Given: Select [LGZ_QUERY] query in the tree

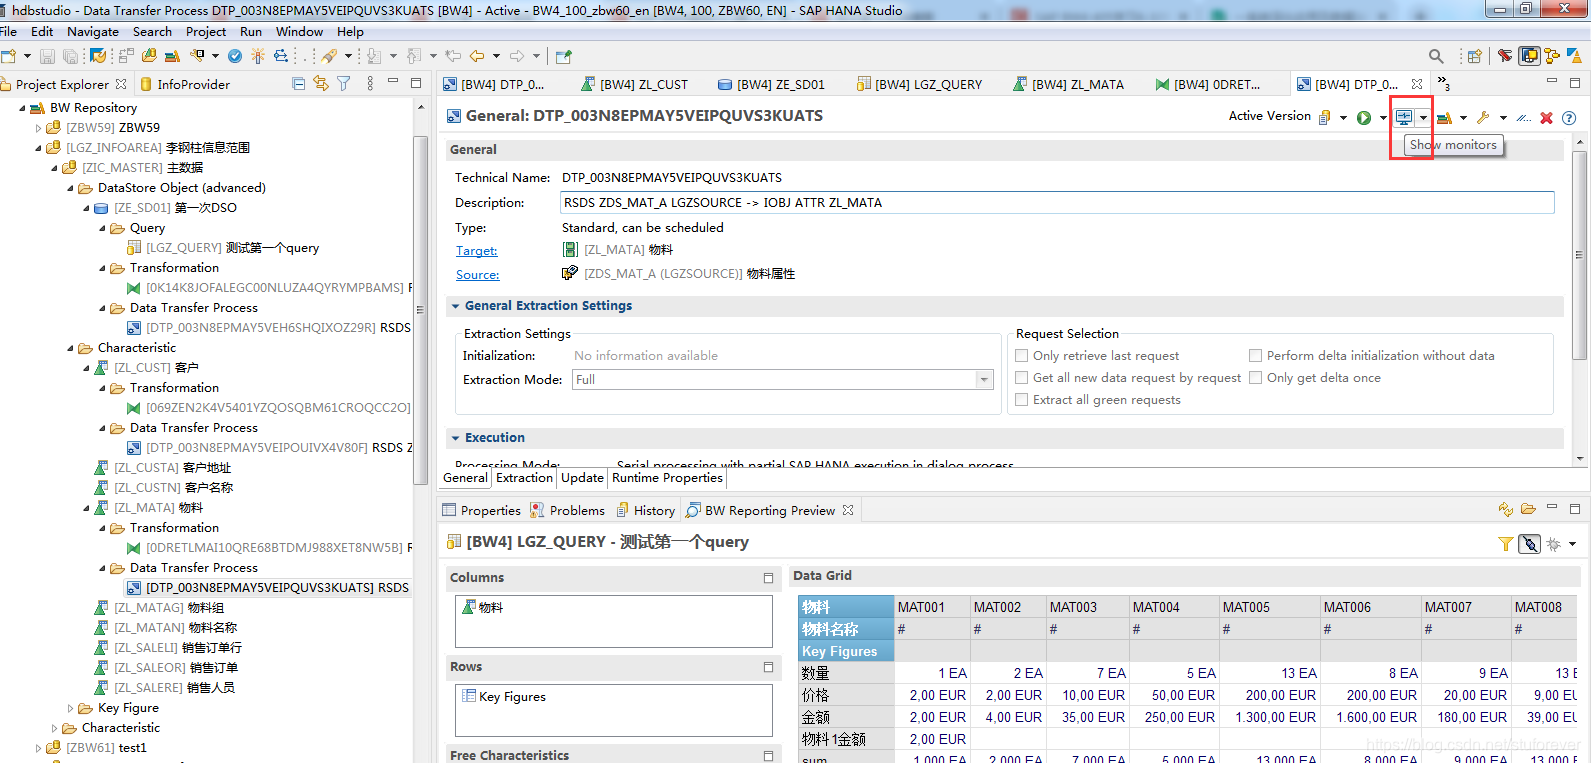Looking at the screenshot, I should pyautogui.click(x=223, y=248).
